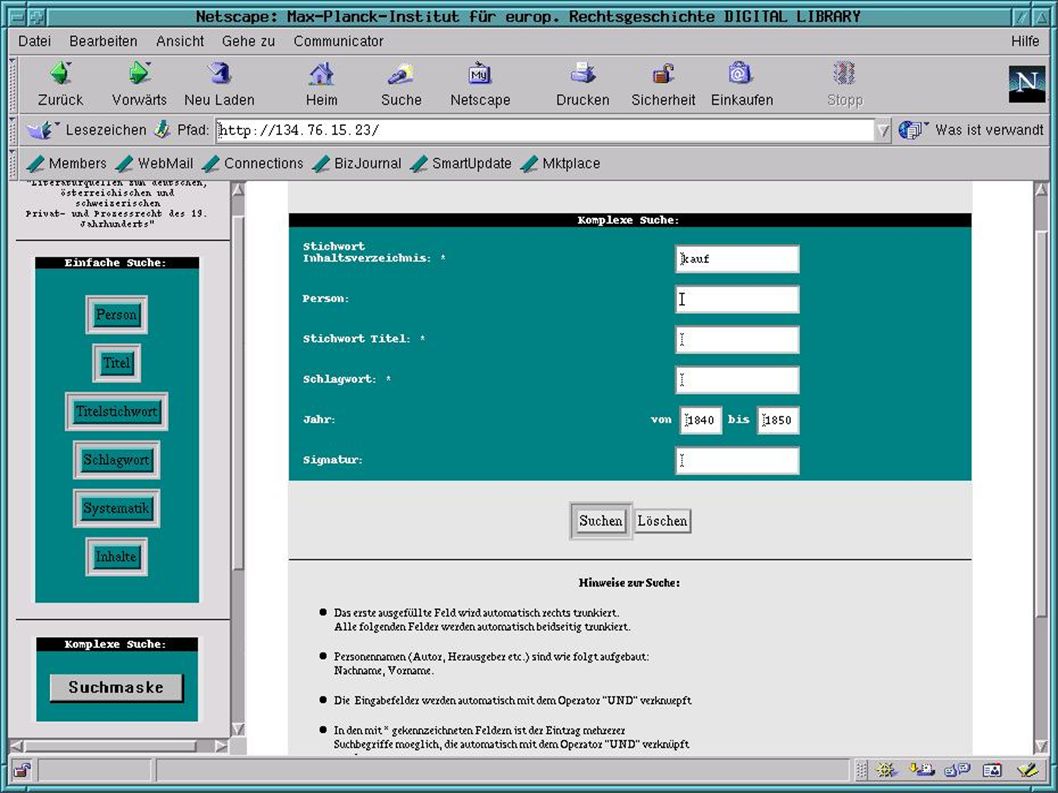This screenshot has width=1058, height=793.
Task: Click the status bar security lock icon
Action: 22,770
